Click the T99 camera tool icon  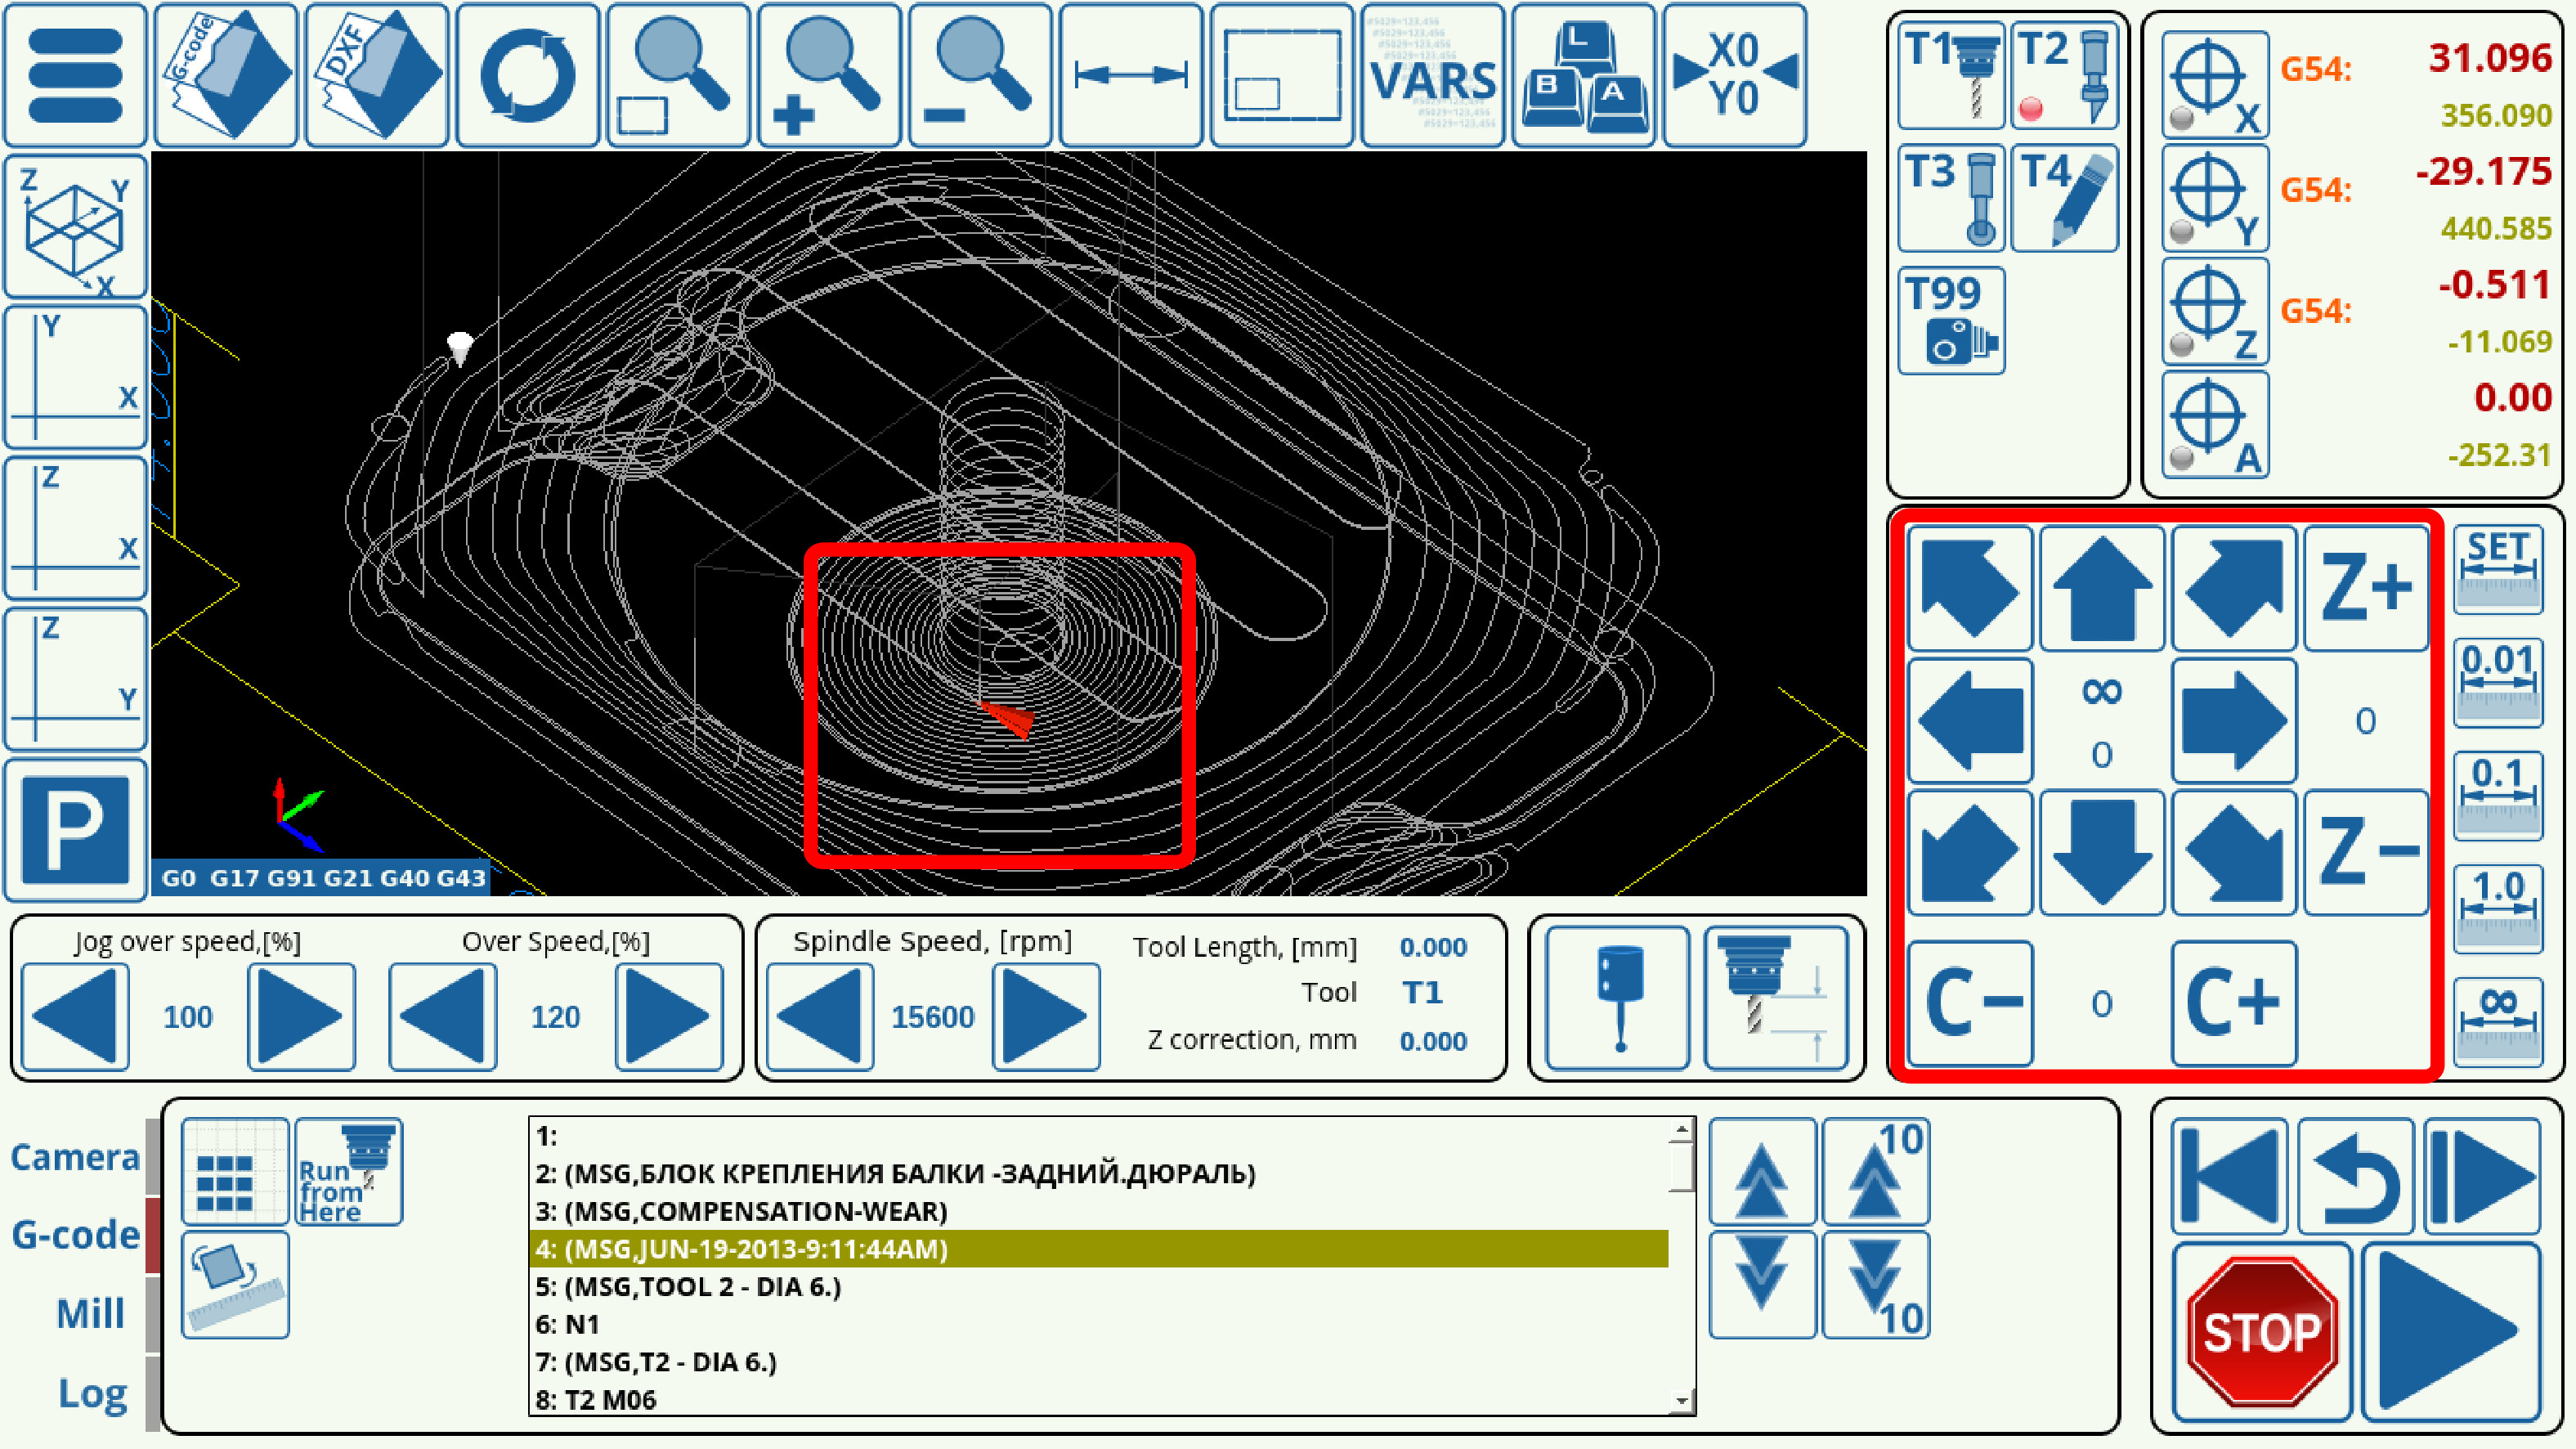pyautogui.click(x=1951, y=321)
